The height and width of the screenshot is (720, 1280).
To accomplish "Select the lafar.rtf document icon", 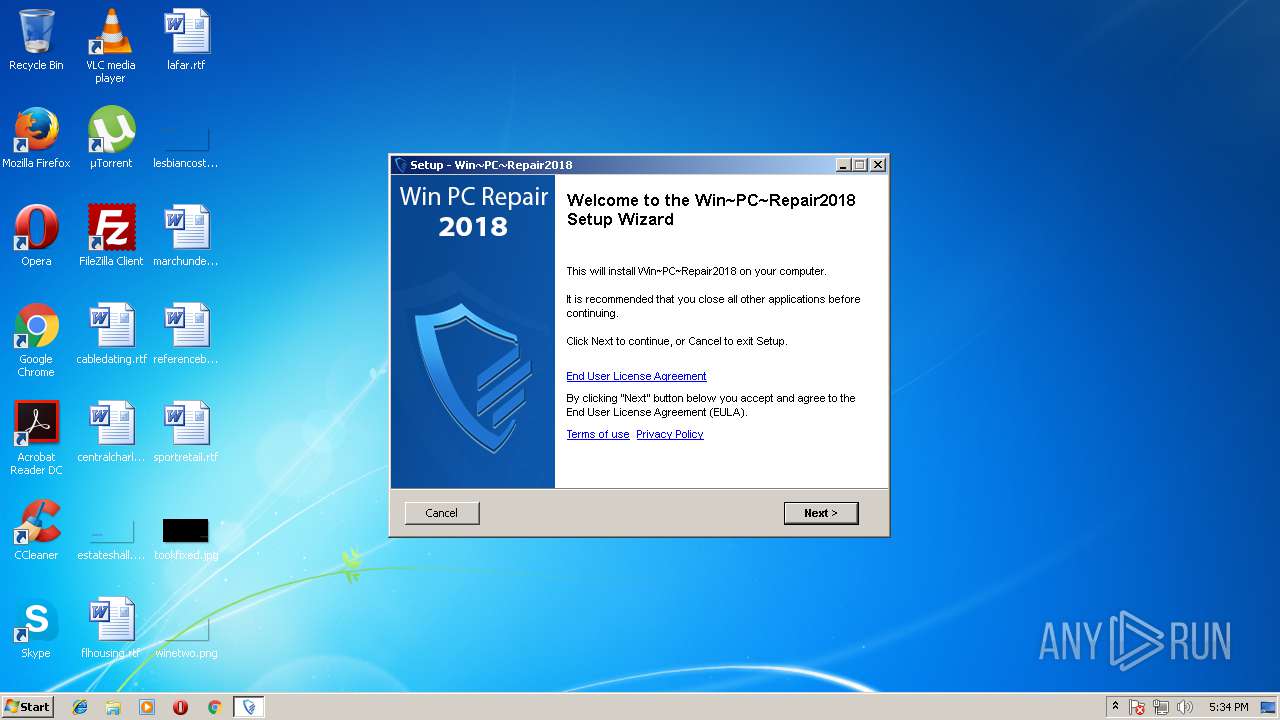I will (x=186, y=40).
